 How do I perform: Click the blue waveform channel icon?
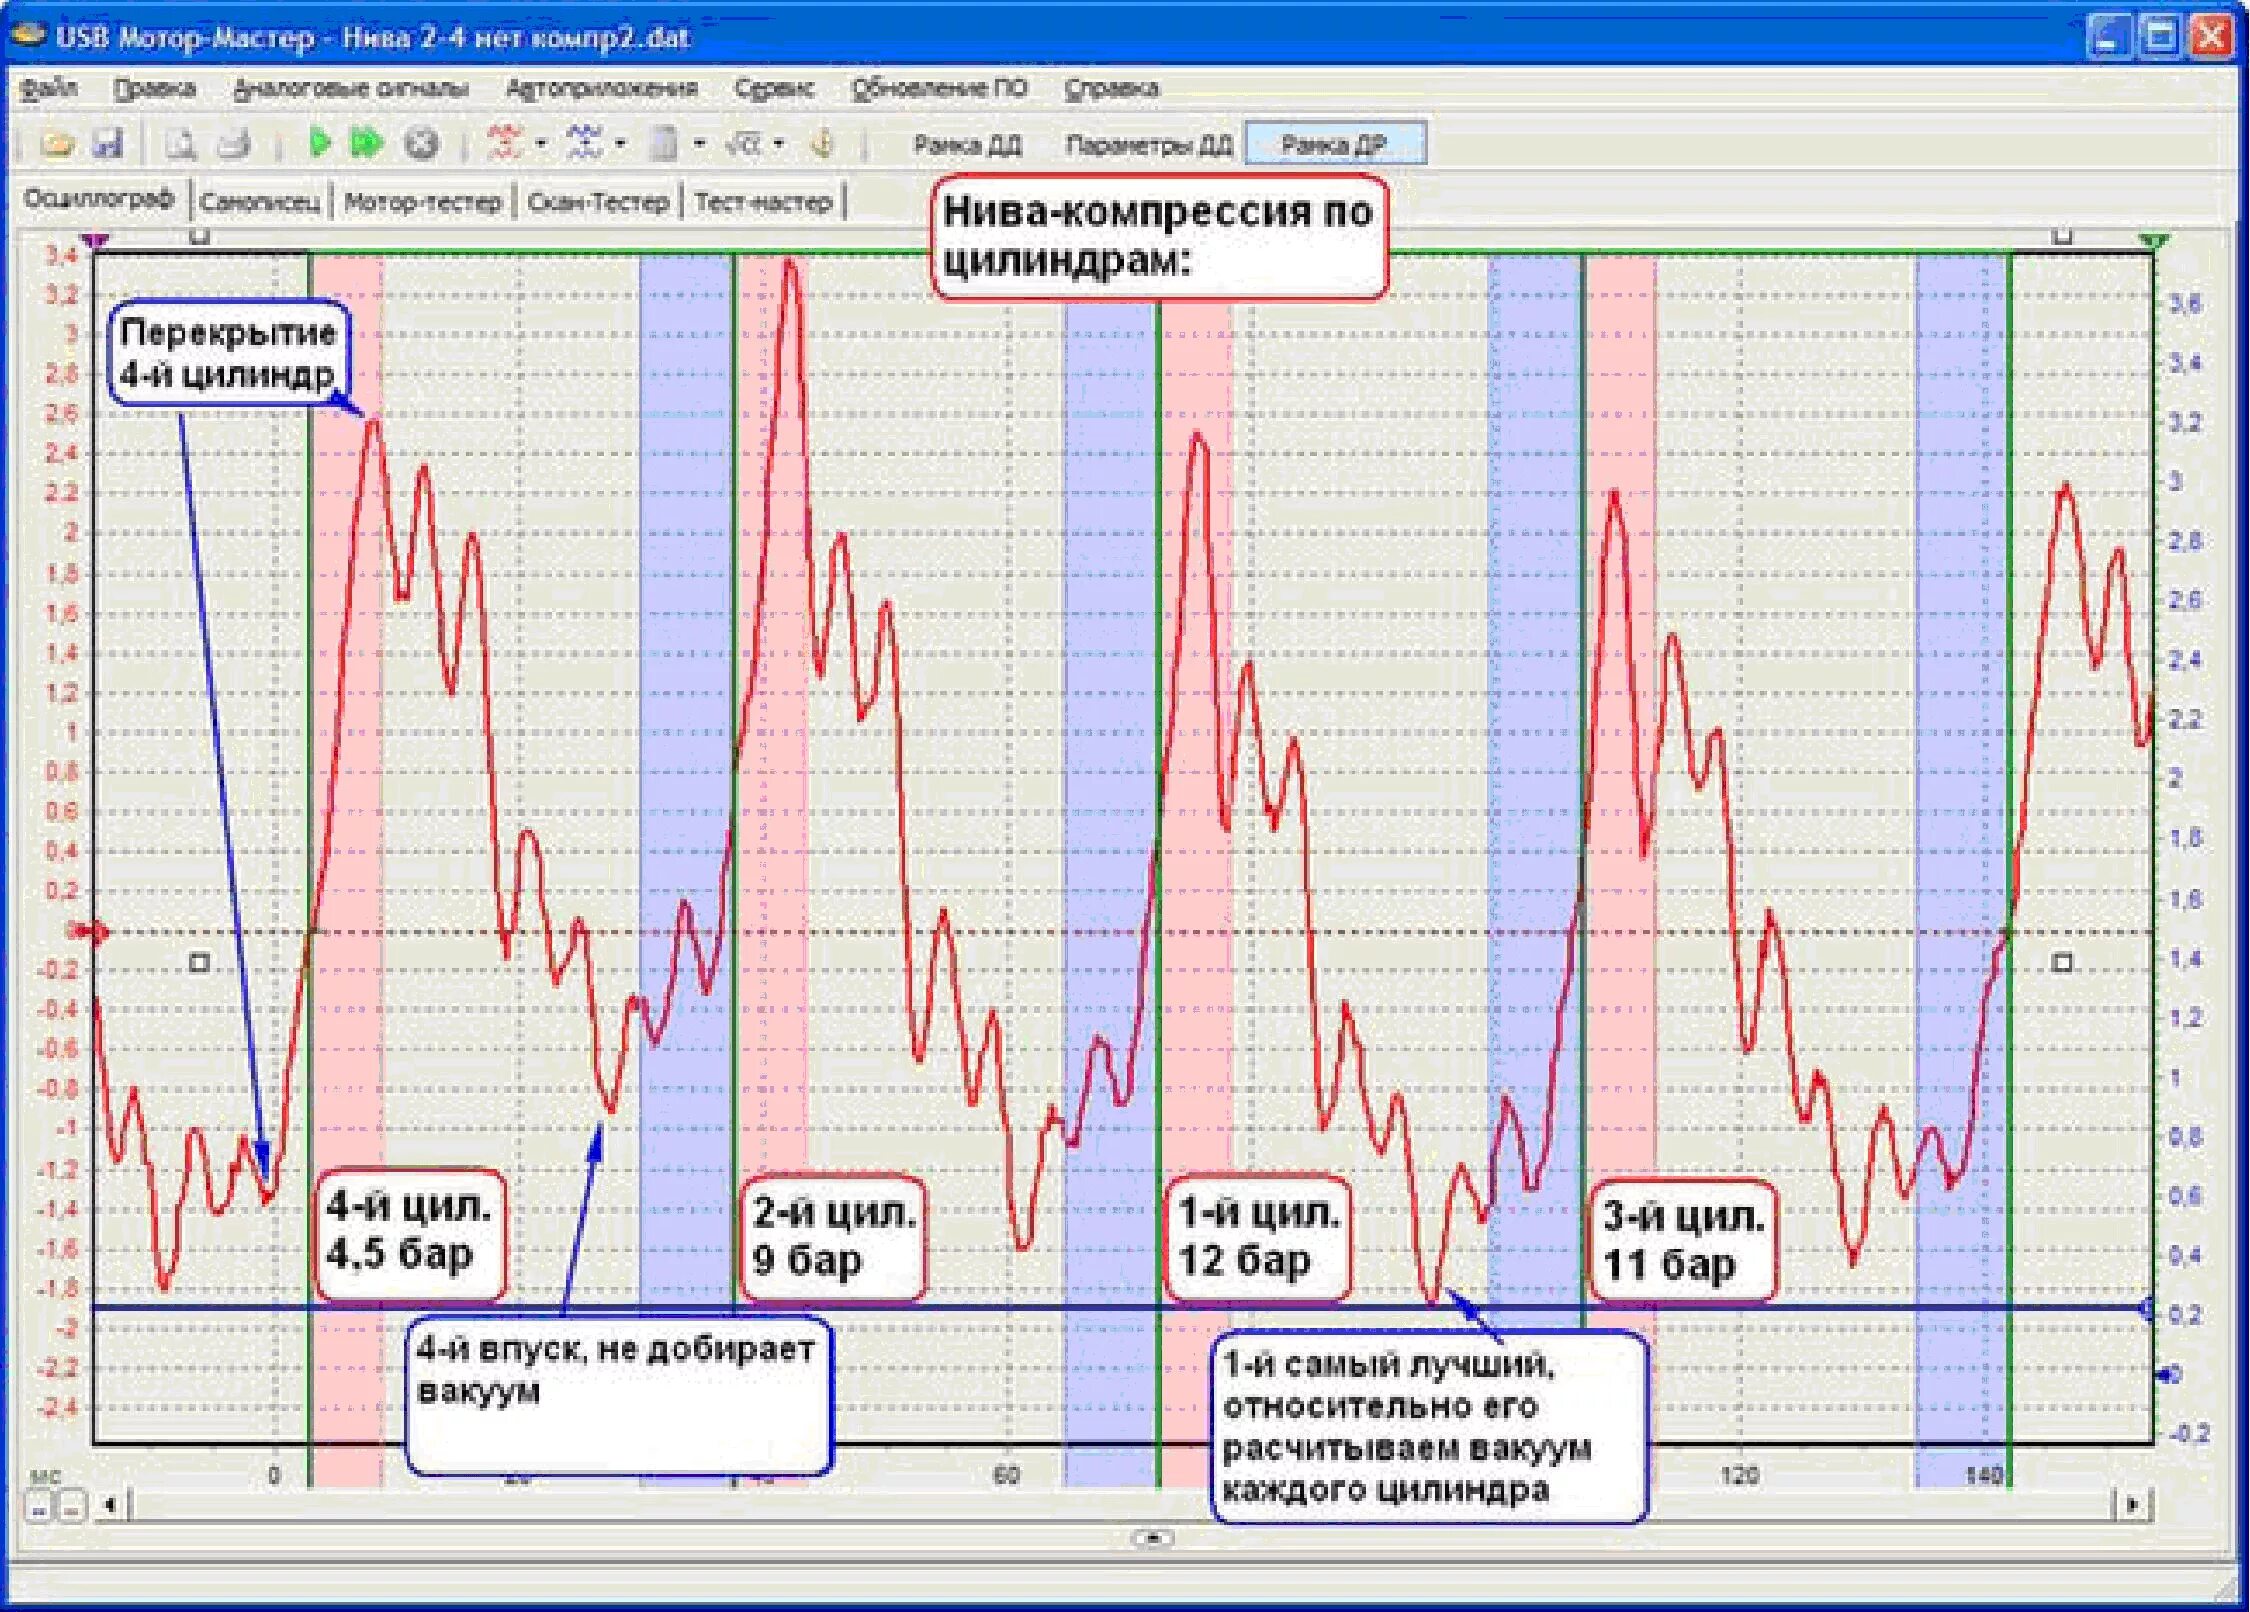[584, 143]
